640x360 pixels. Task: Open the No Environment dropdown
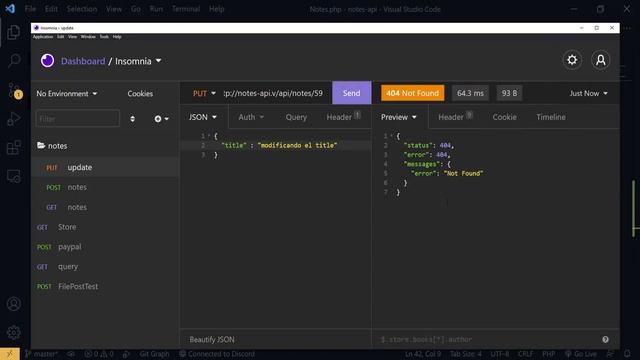(67, 94)
